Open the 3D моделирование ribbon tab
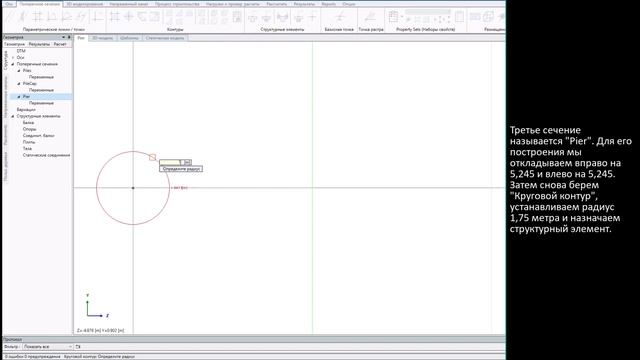The height and width of the screenshot is (360, 640). click(x=84, y=4)
